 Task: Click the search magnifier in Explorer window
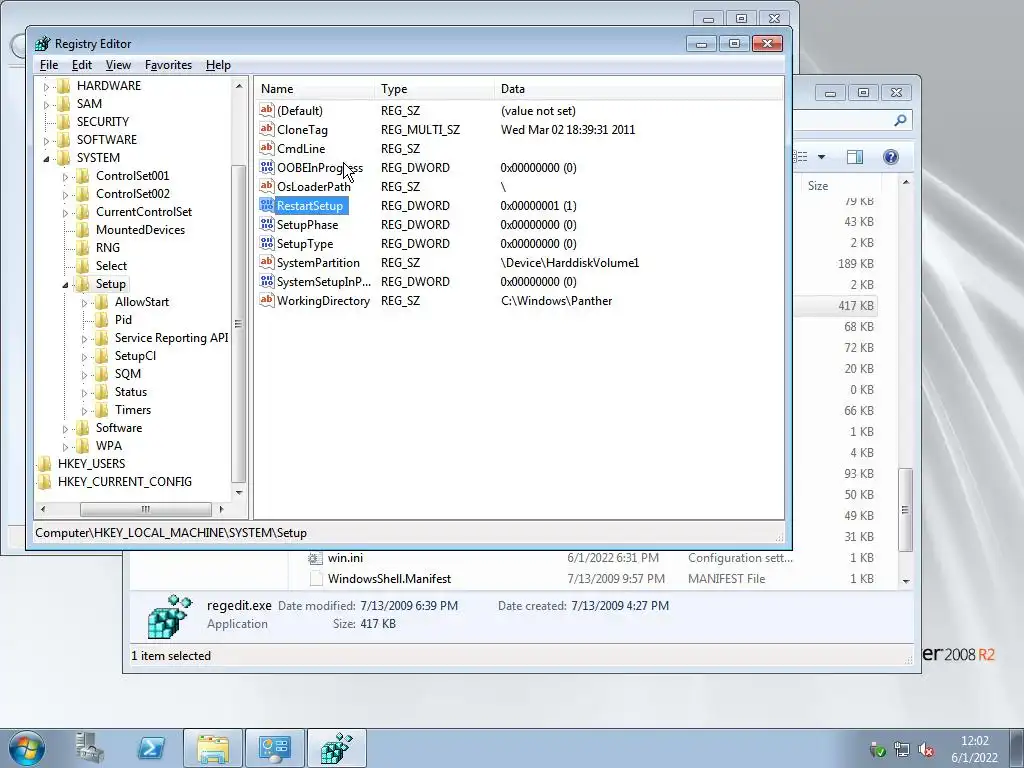[x=901, y=120]
